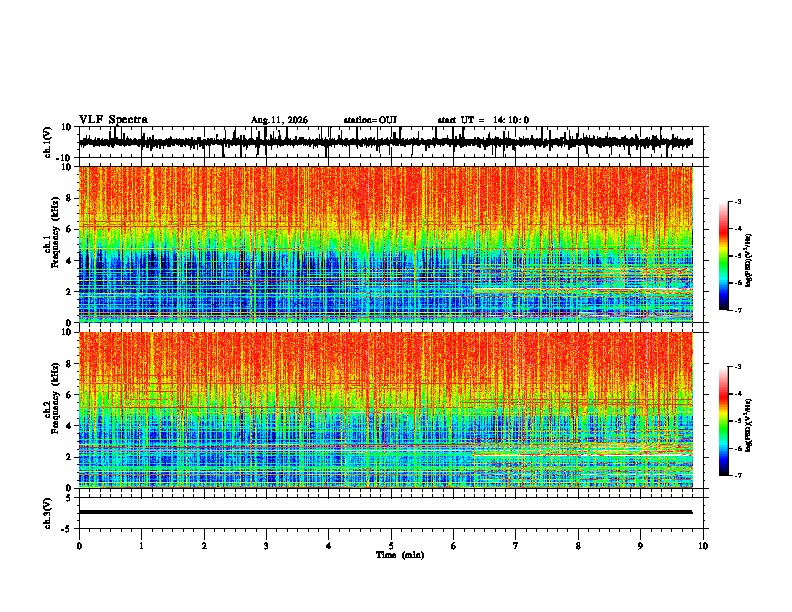Click the "6" kHz tick on ch.2 spectrogram axis
This screenshot has height=612, width=792.
70,395
